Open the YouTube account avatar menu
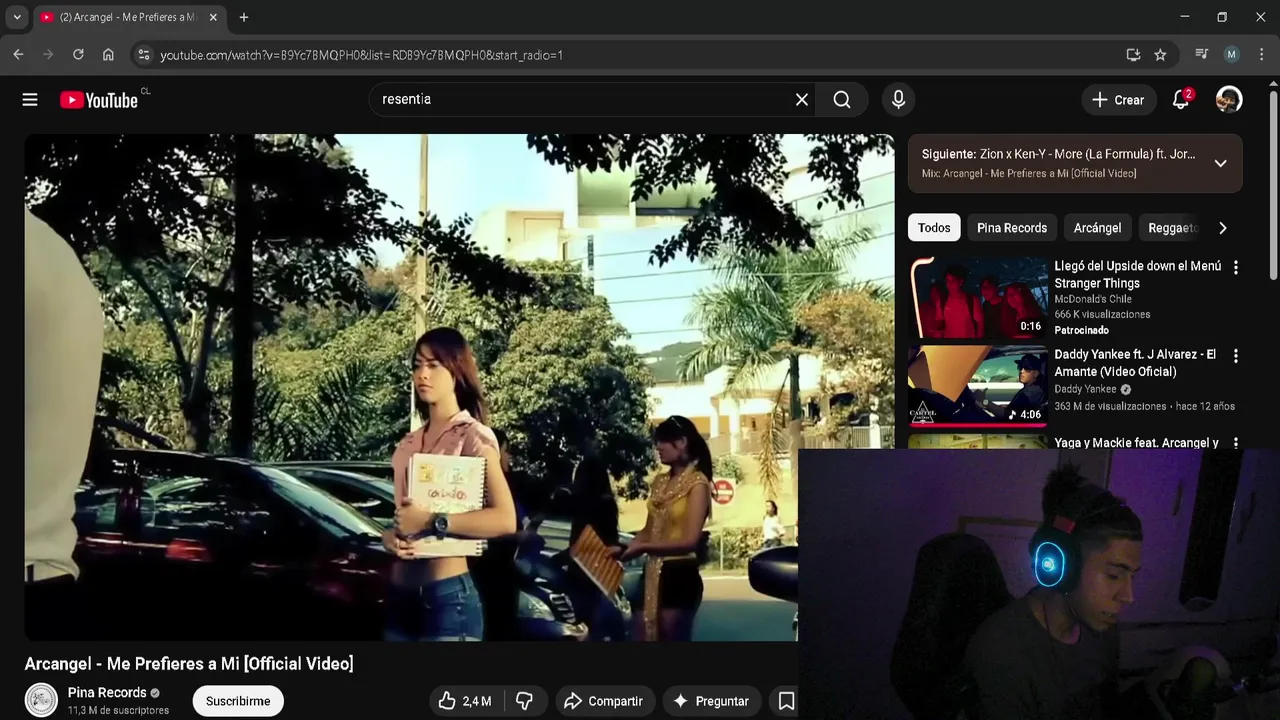 [1229, 99]
